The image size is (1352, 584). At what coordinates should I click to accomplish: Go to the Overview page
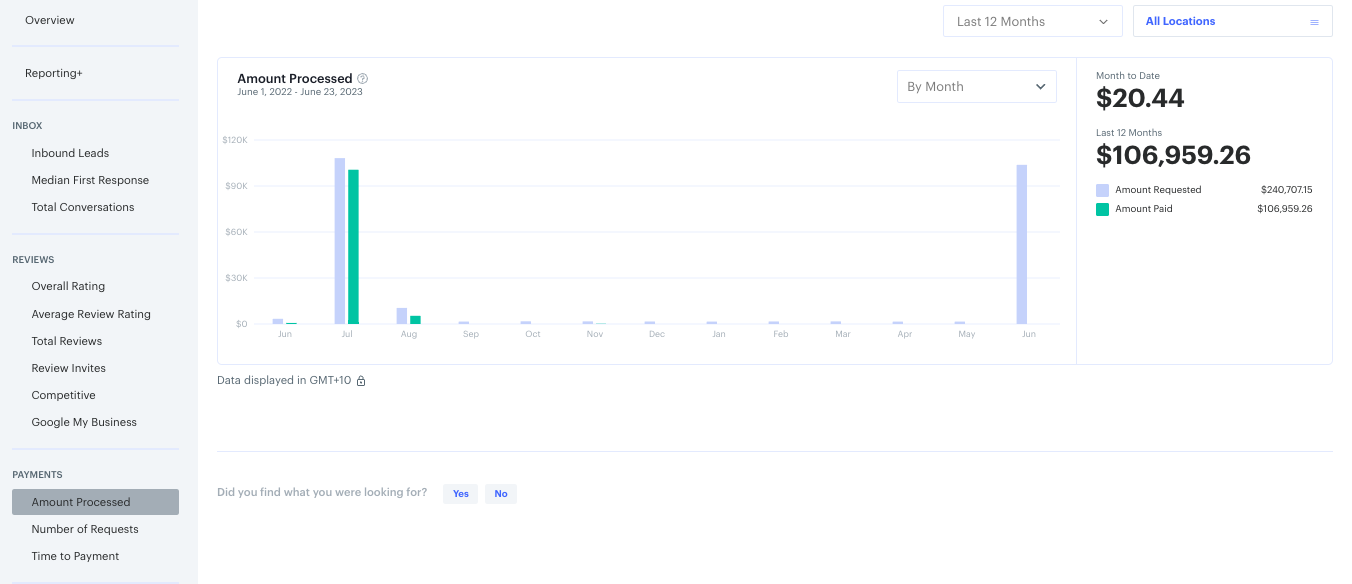(x=50, y=20)
